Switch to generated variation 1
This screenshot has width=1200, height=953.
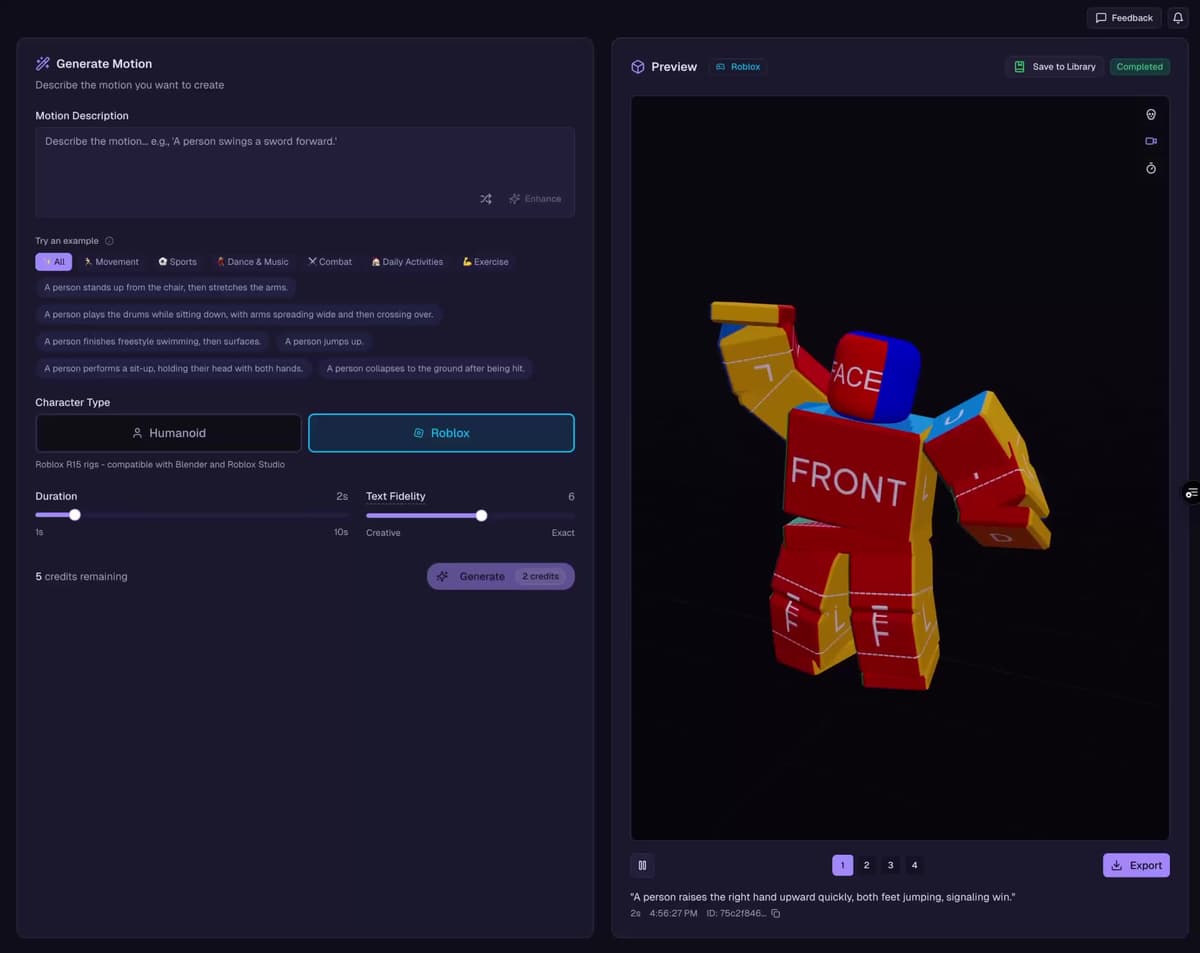tap(842, 865)
